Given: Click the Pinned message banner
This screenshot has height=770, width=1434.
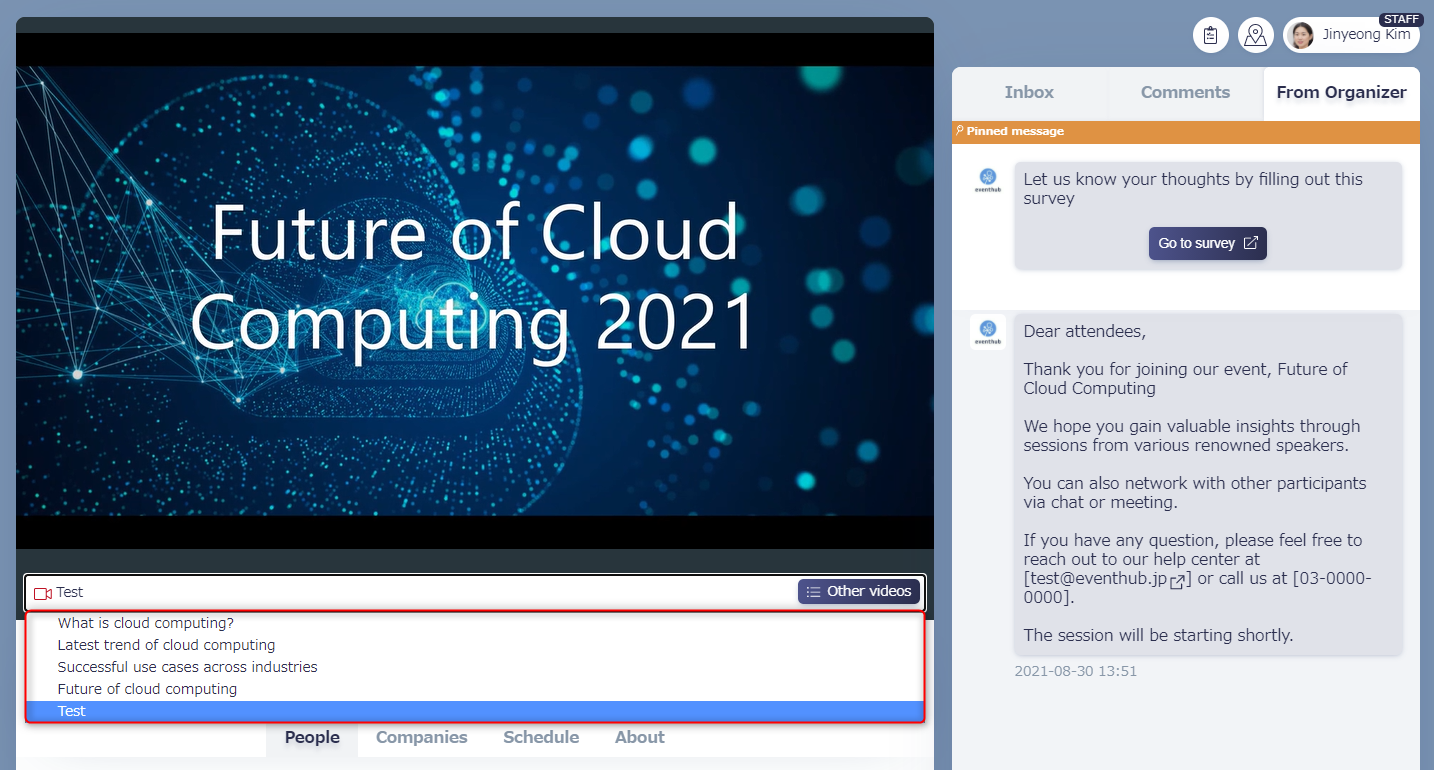Looking at the screenshot, I should click(x=1186, y=131).
